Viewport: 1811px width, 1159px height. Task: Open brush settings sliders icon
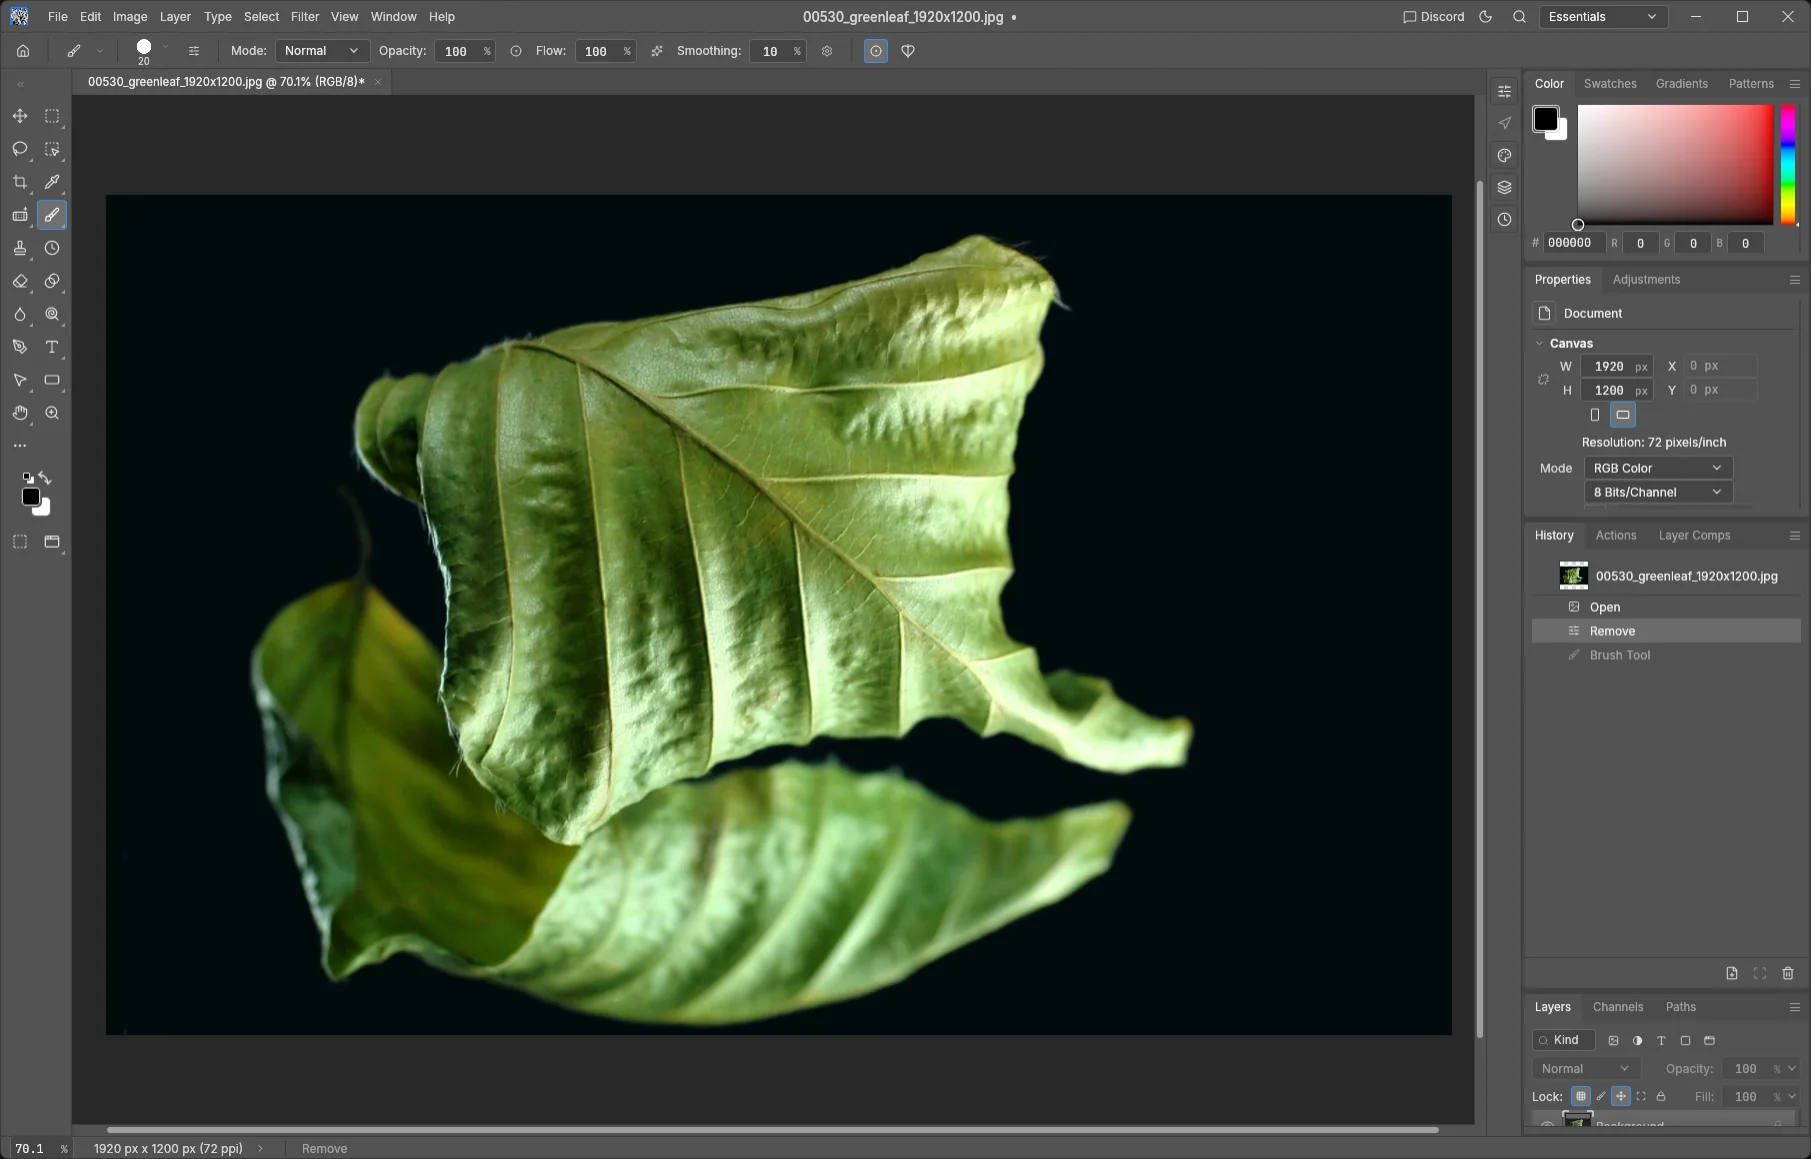[x=194, y=51]
